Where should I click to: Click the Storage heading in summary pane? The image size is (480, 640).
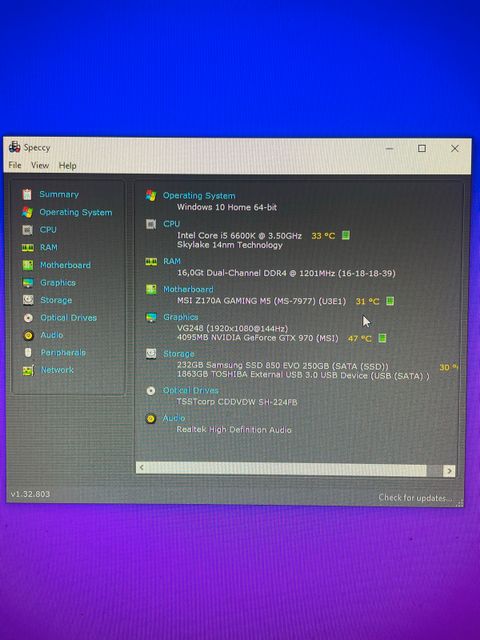[178, 354]
